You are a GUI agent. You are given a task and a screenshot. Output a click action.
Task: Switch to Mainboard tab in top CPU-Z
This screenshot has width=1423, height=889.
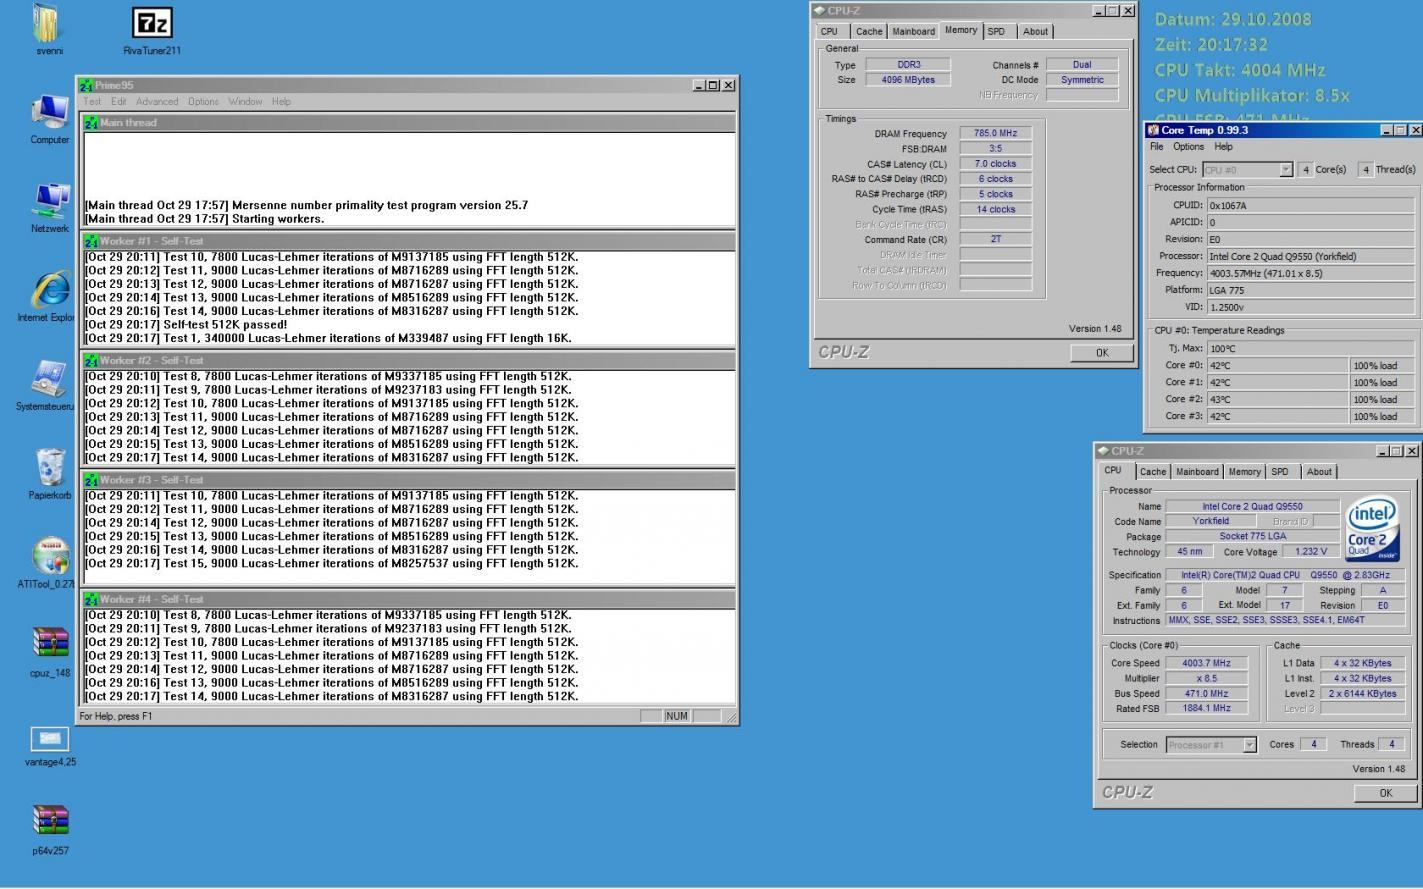point(913,32)
